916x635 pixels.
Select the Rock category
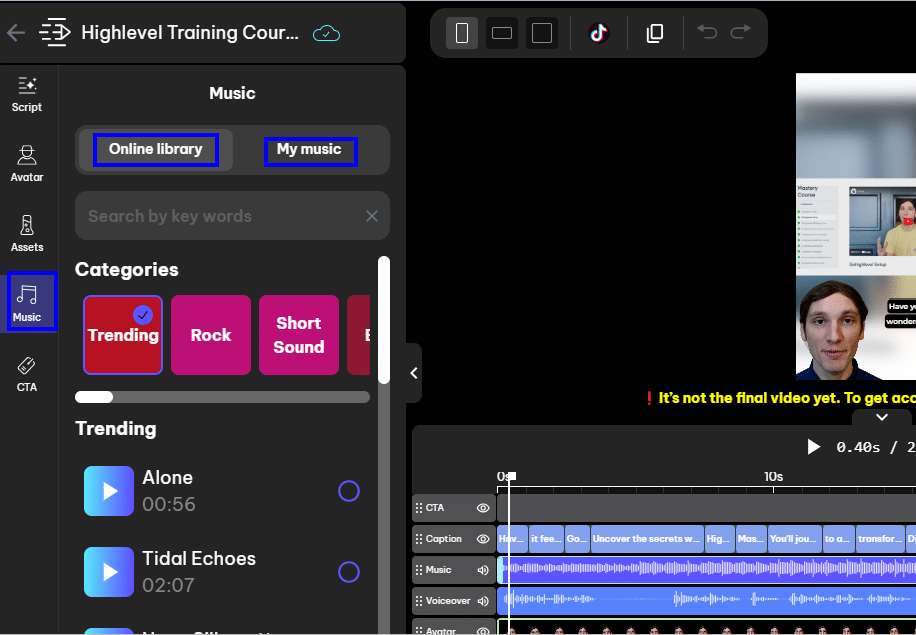pyautogui.click(x=211, y=335)
